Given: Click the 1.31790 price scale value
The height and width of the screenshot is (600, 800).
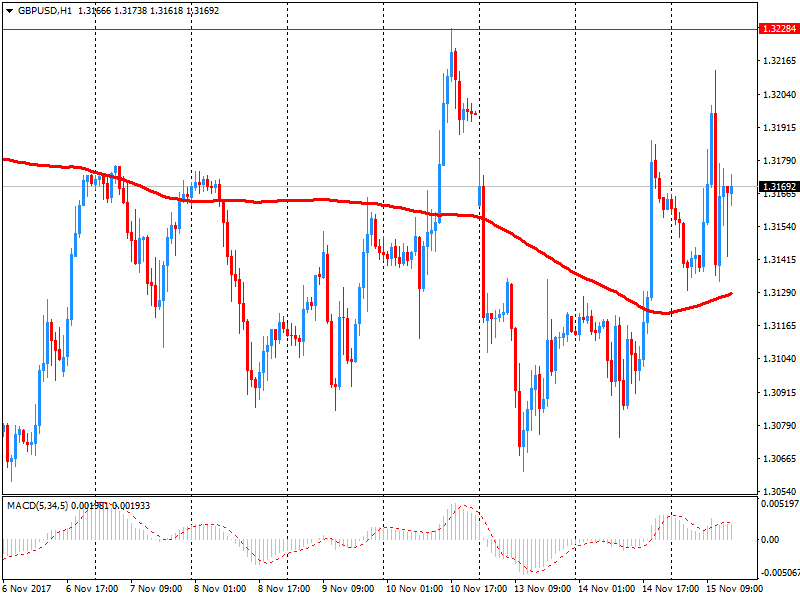Looking at the screenshot, I should click(x=779, y=161).
